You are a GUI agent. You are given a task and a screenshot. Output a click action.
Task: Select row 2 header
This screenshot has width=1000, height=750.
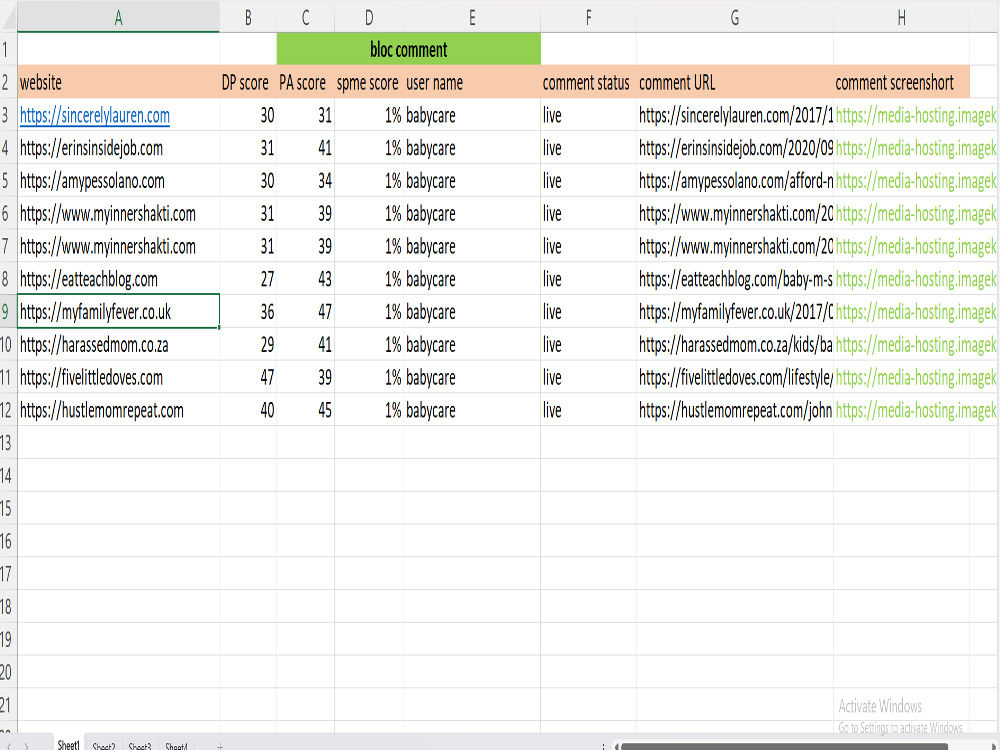[8, 82]
